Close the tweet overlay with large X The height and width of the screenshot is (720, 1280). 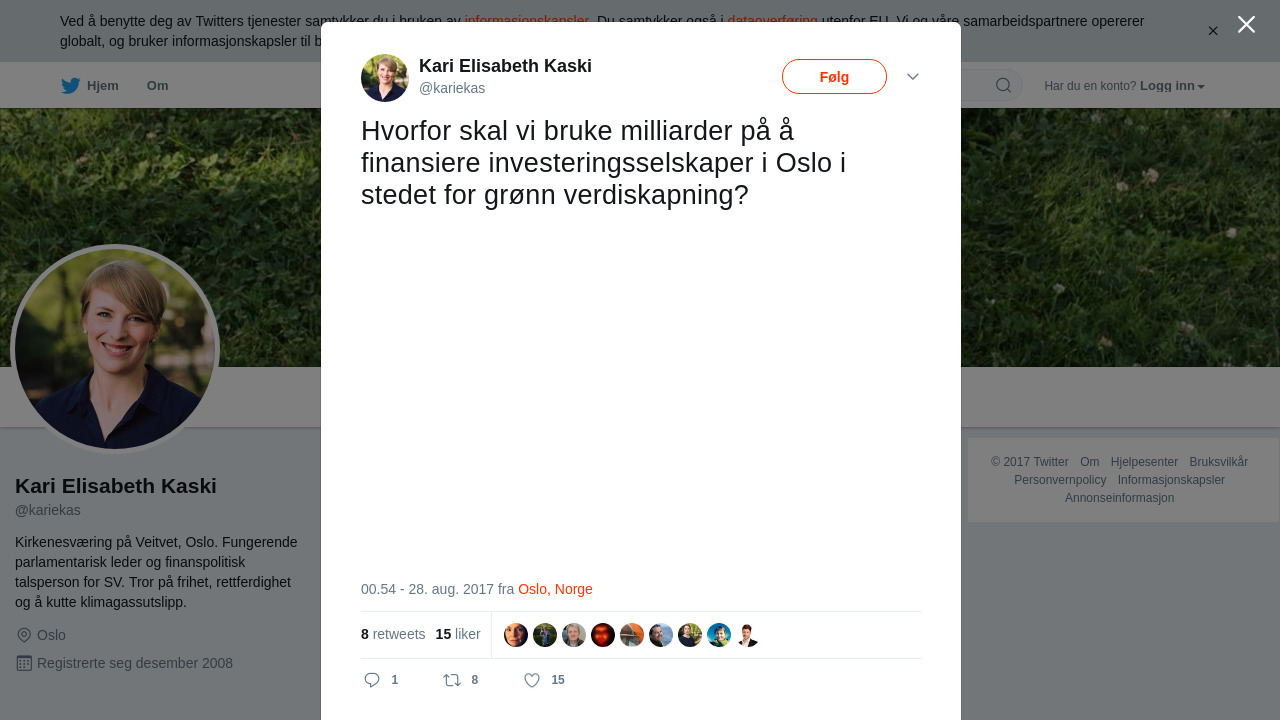pyautogui.click(x=1246, y=24)
